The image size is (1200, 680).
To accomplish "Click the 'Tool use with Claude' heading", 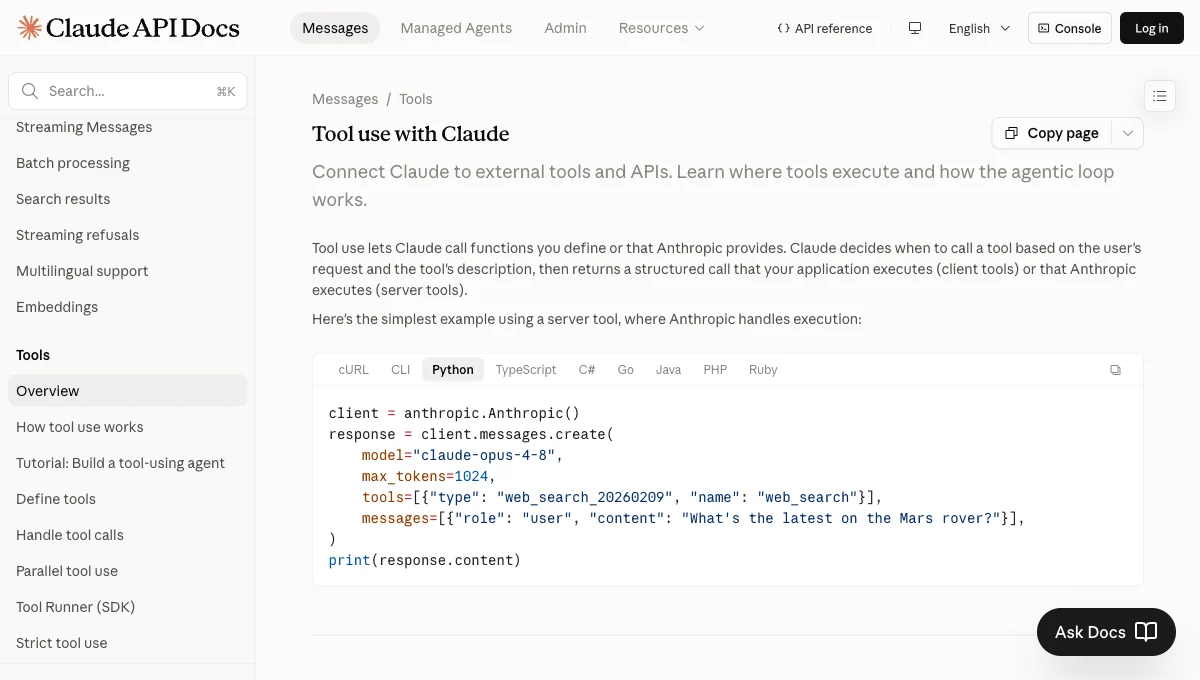I will 411,134.
